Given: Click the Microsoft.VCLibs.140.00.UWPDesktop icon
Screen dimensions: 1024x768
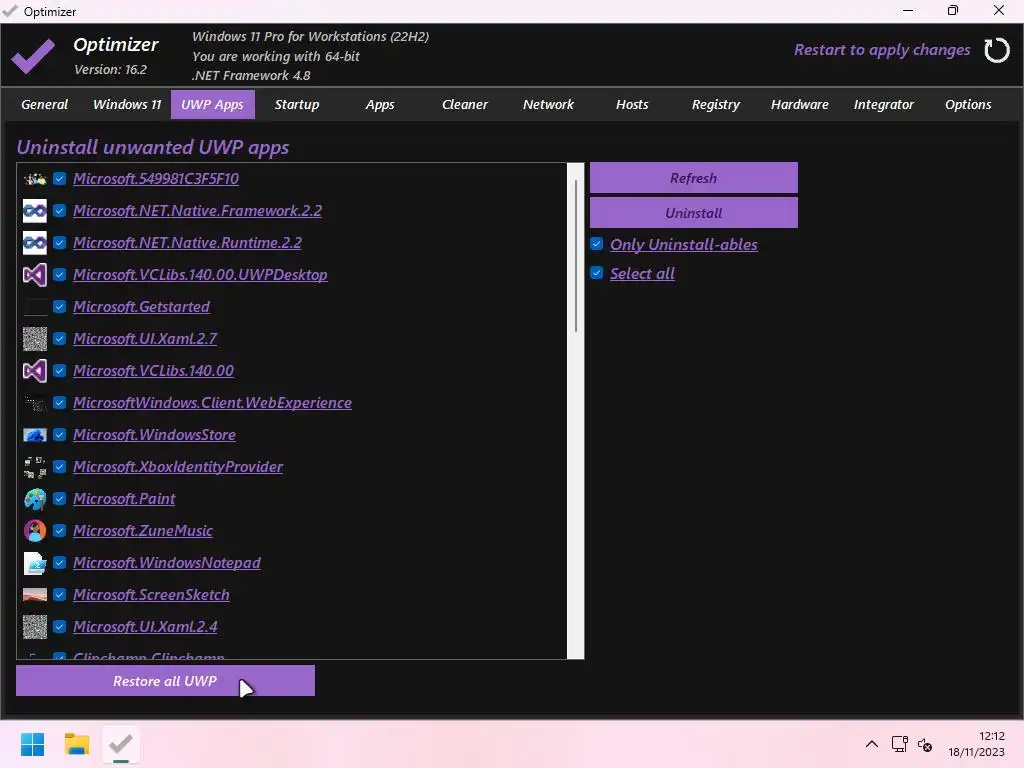Looking at the screenshot, I should pyautogui.click(x=35, y=275).
